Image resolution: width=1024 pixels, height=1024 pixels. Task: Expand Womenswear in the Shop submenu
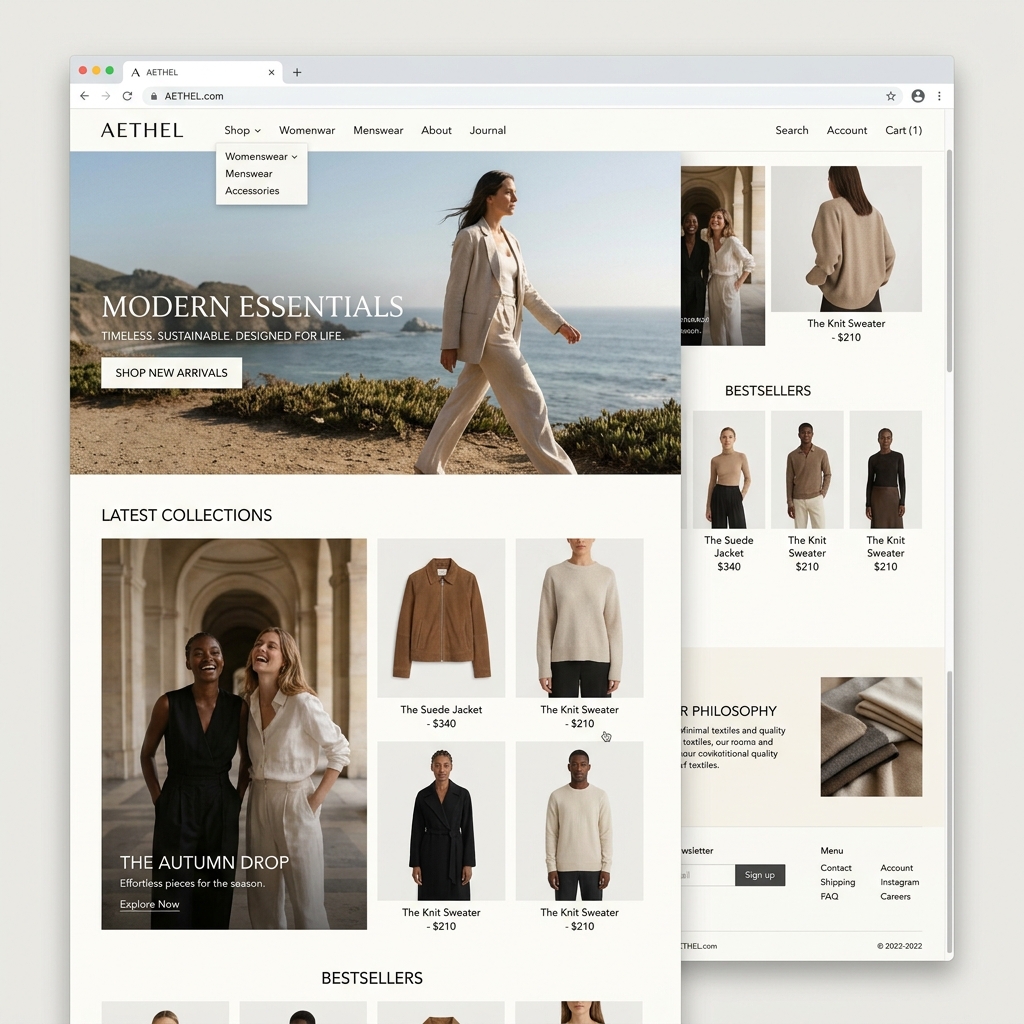click(261, 157)
